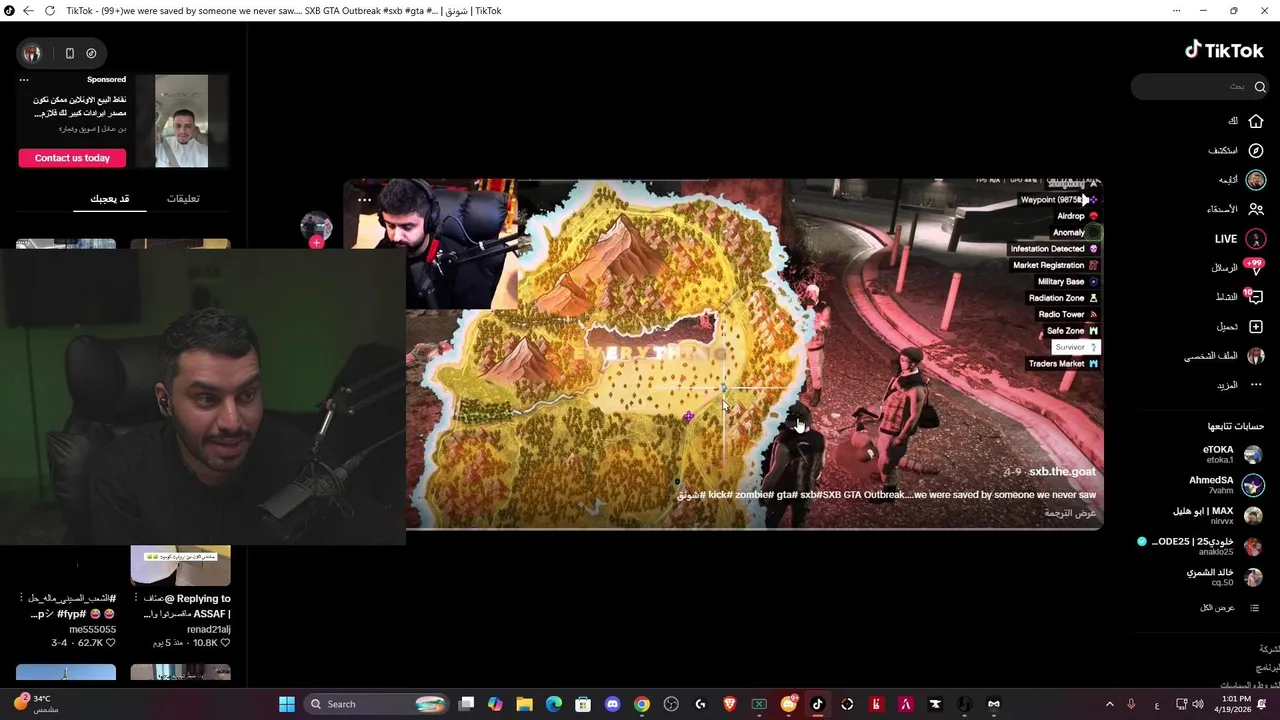Image resolution: width=1280 pixels, height=720 pixels.
Task: Open File Explorer from taskbar
Action: point(524,704)
